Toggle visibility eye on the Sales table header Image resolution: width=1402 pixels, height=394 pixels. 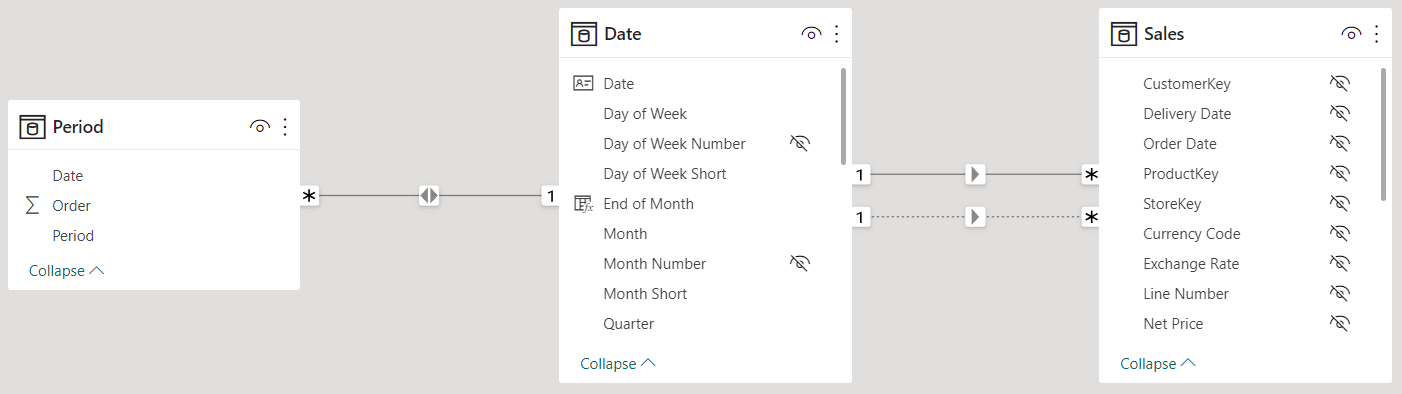point(1351,34)
